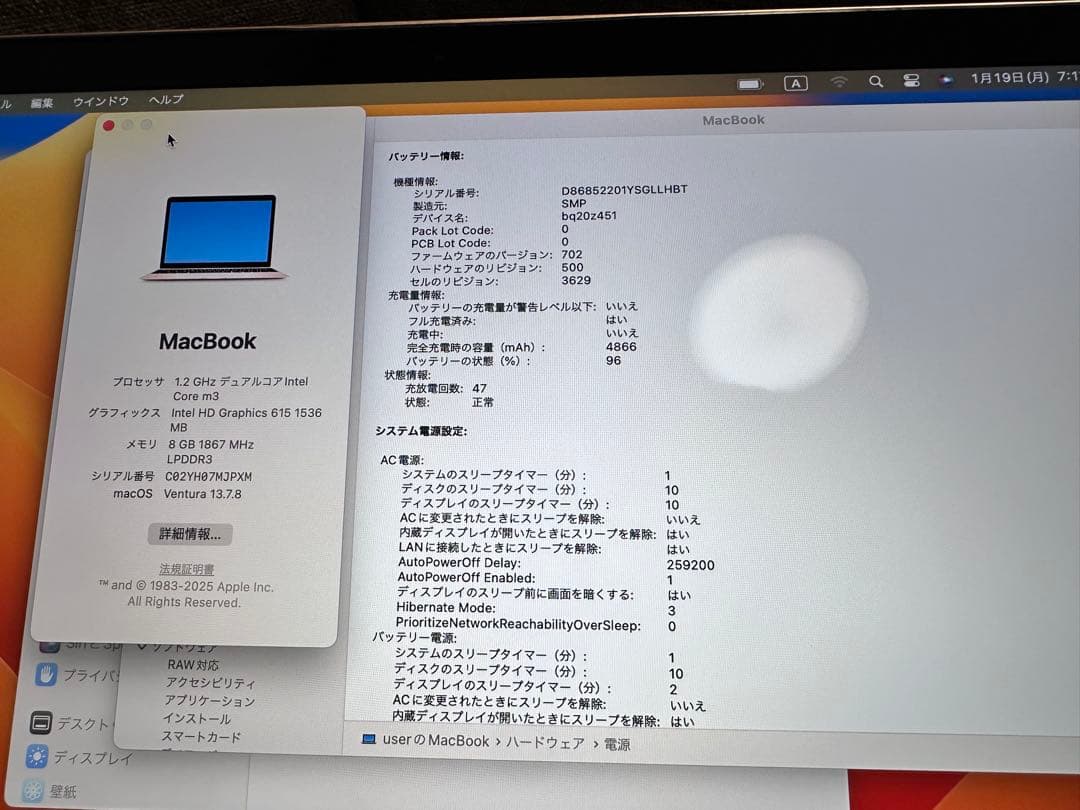Viewport: 1080px width, 810px height.
Task: Show the battery status menu
Action: coord(749,84)
